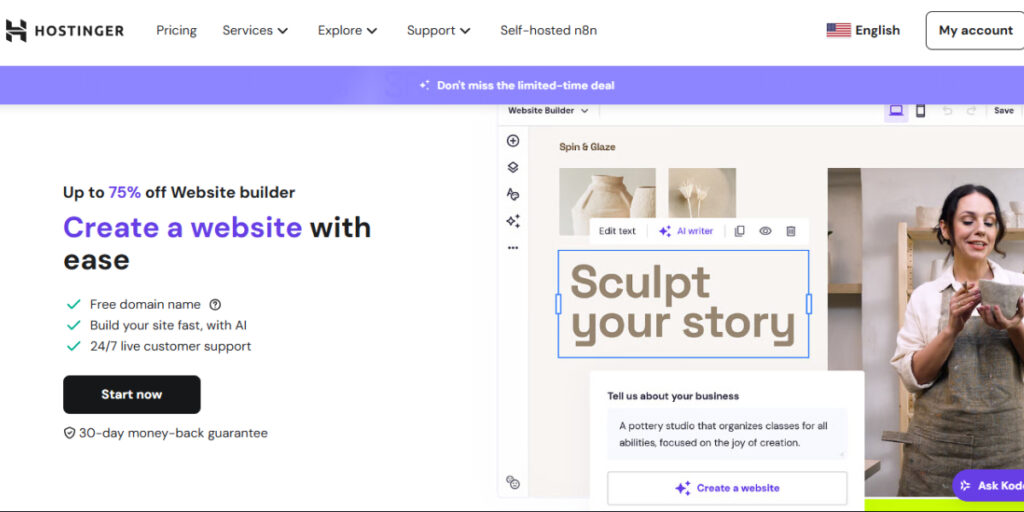Click the Hostinger logo
The width and height of the screenshot is (1024, 512).
[65, 30]
